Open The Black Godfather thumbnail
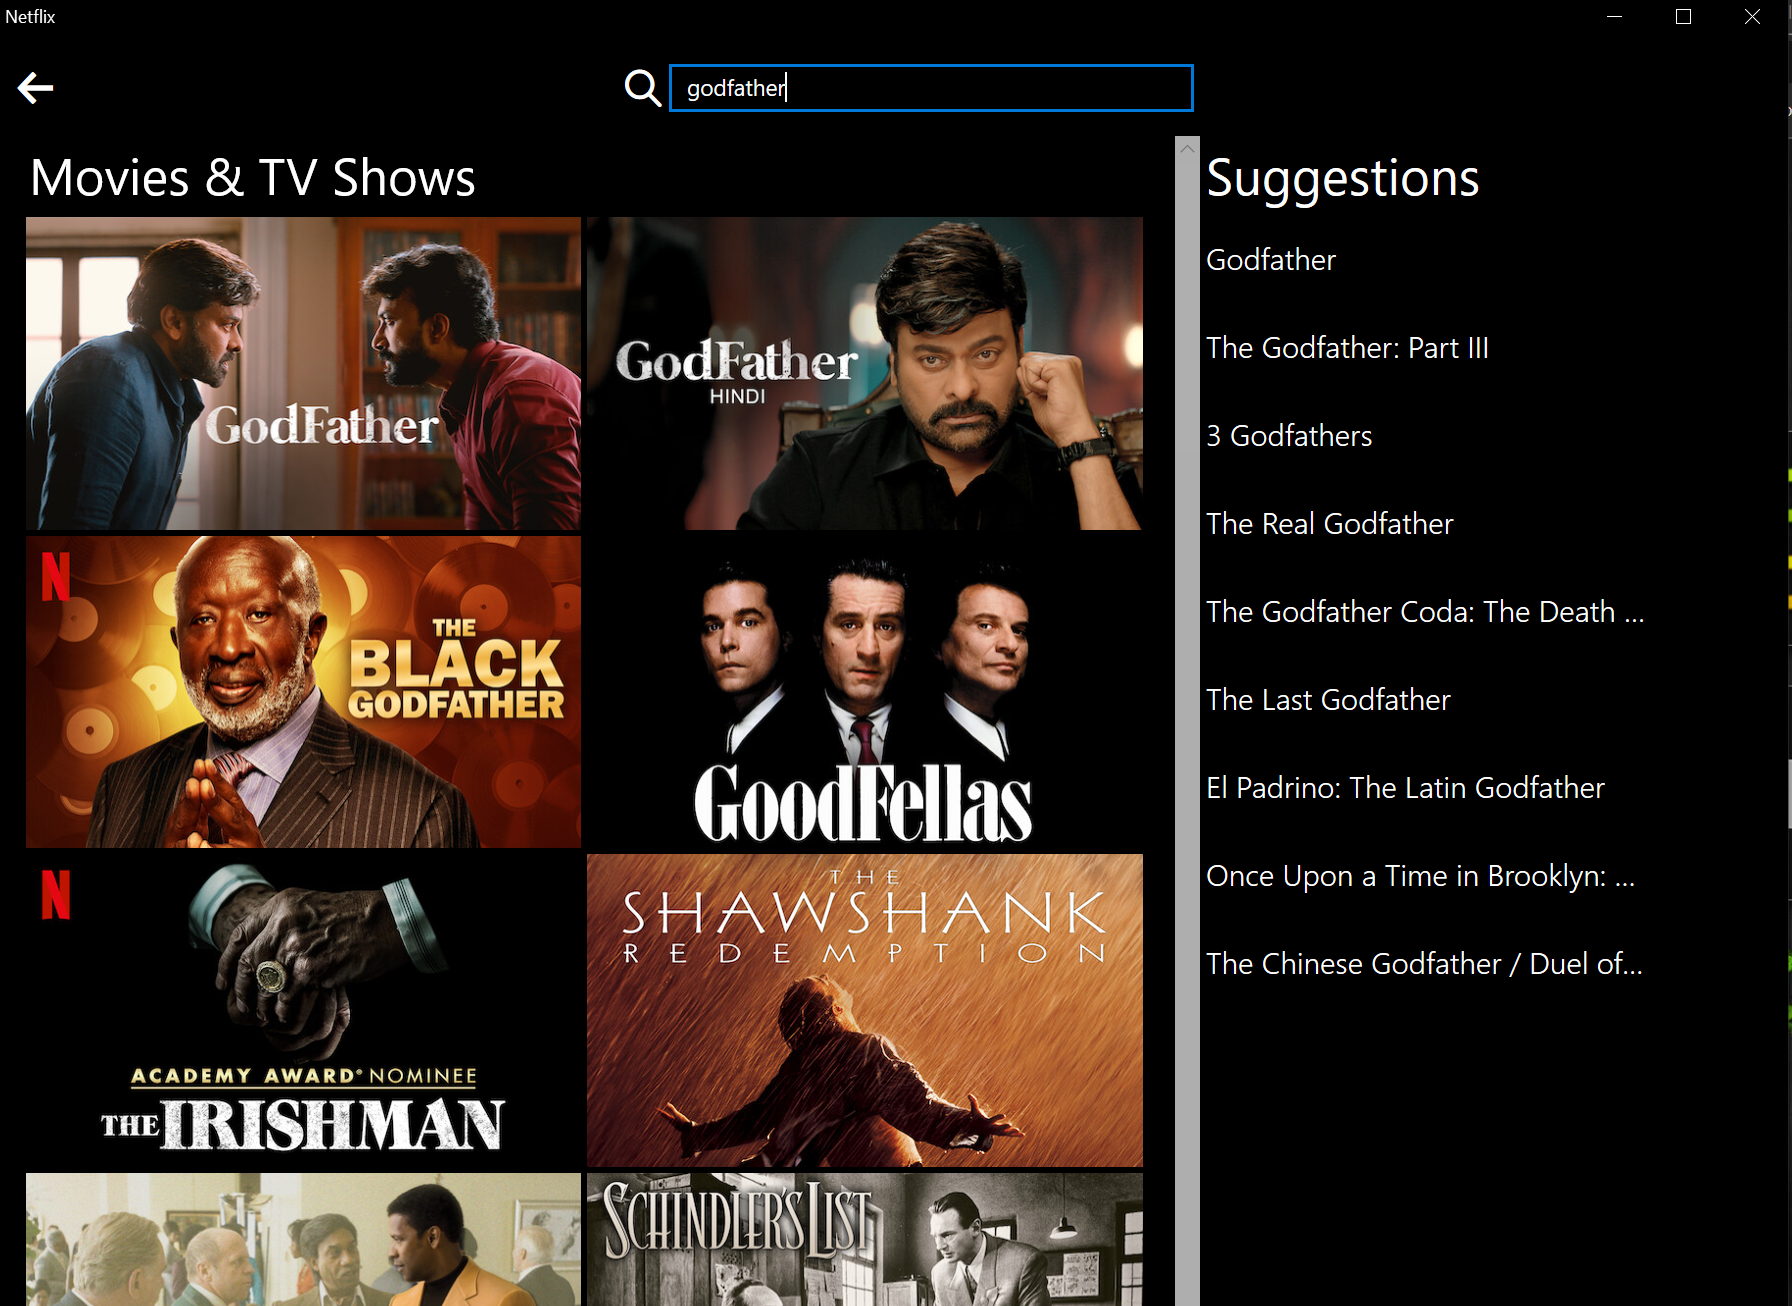Viewport: 1792px width, 1306px height. 303,692
